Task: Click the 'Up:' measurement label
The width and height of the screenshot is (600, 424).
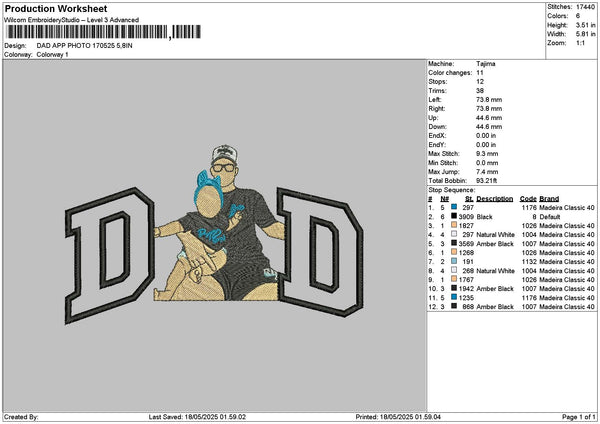Action: [x=433, y=118]
